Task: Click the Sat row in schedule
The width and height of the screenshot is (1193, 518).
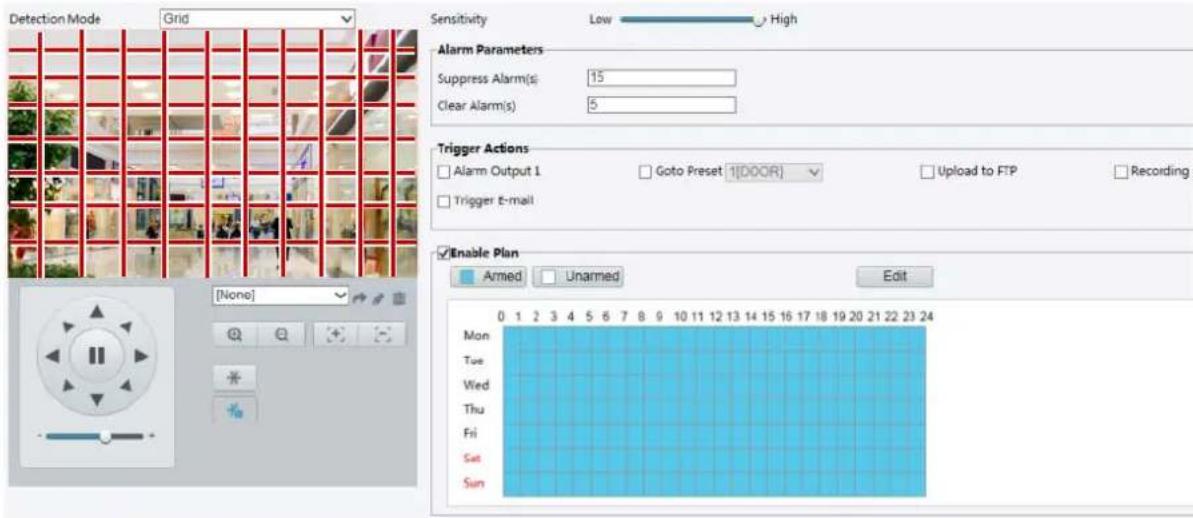Action: 714,459
